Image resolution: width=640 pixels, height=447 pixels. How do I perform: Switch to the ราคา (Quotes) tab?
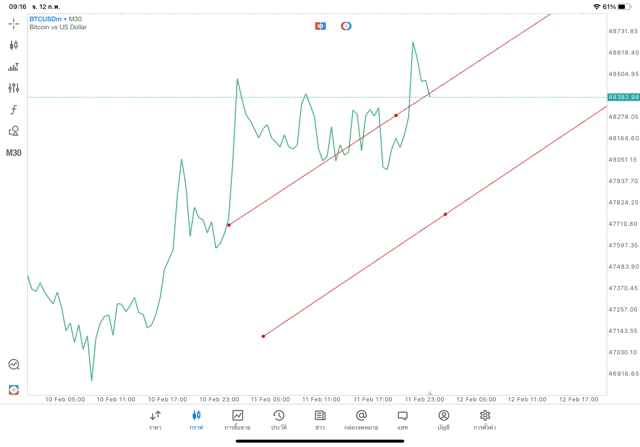click(x=155, y=419)
